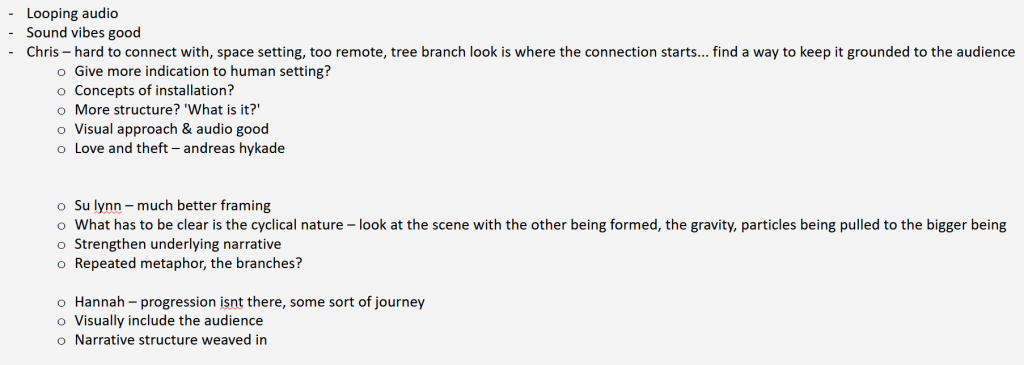Screen dimensions: 1024x365
Task: Click 'Repeated metaphor, the branches?'
Action: [188, 264]
